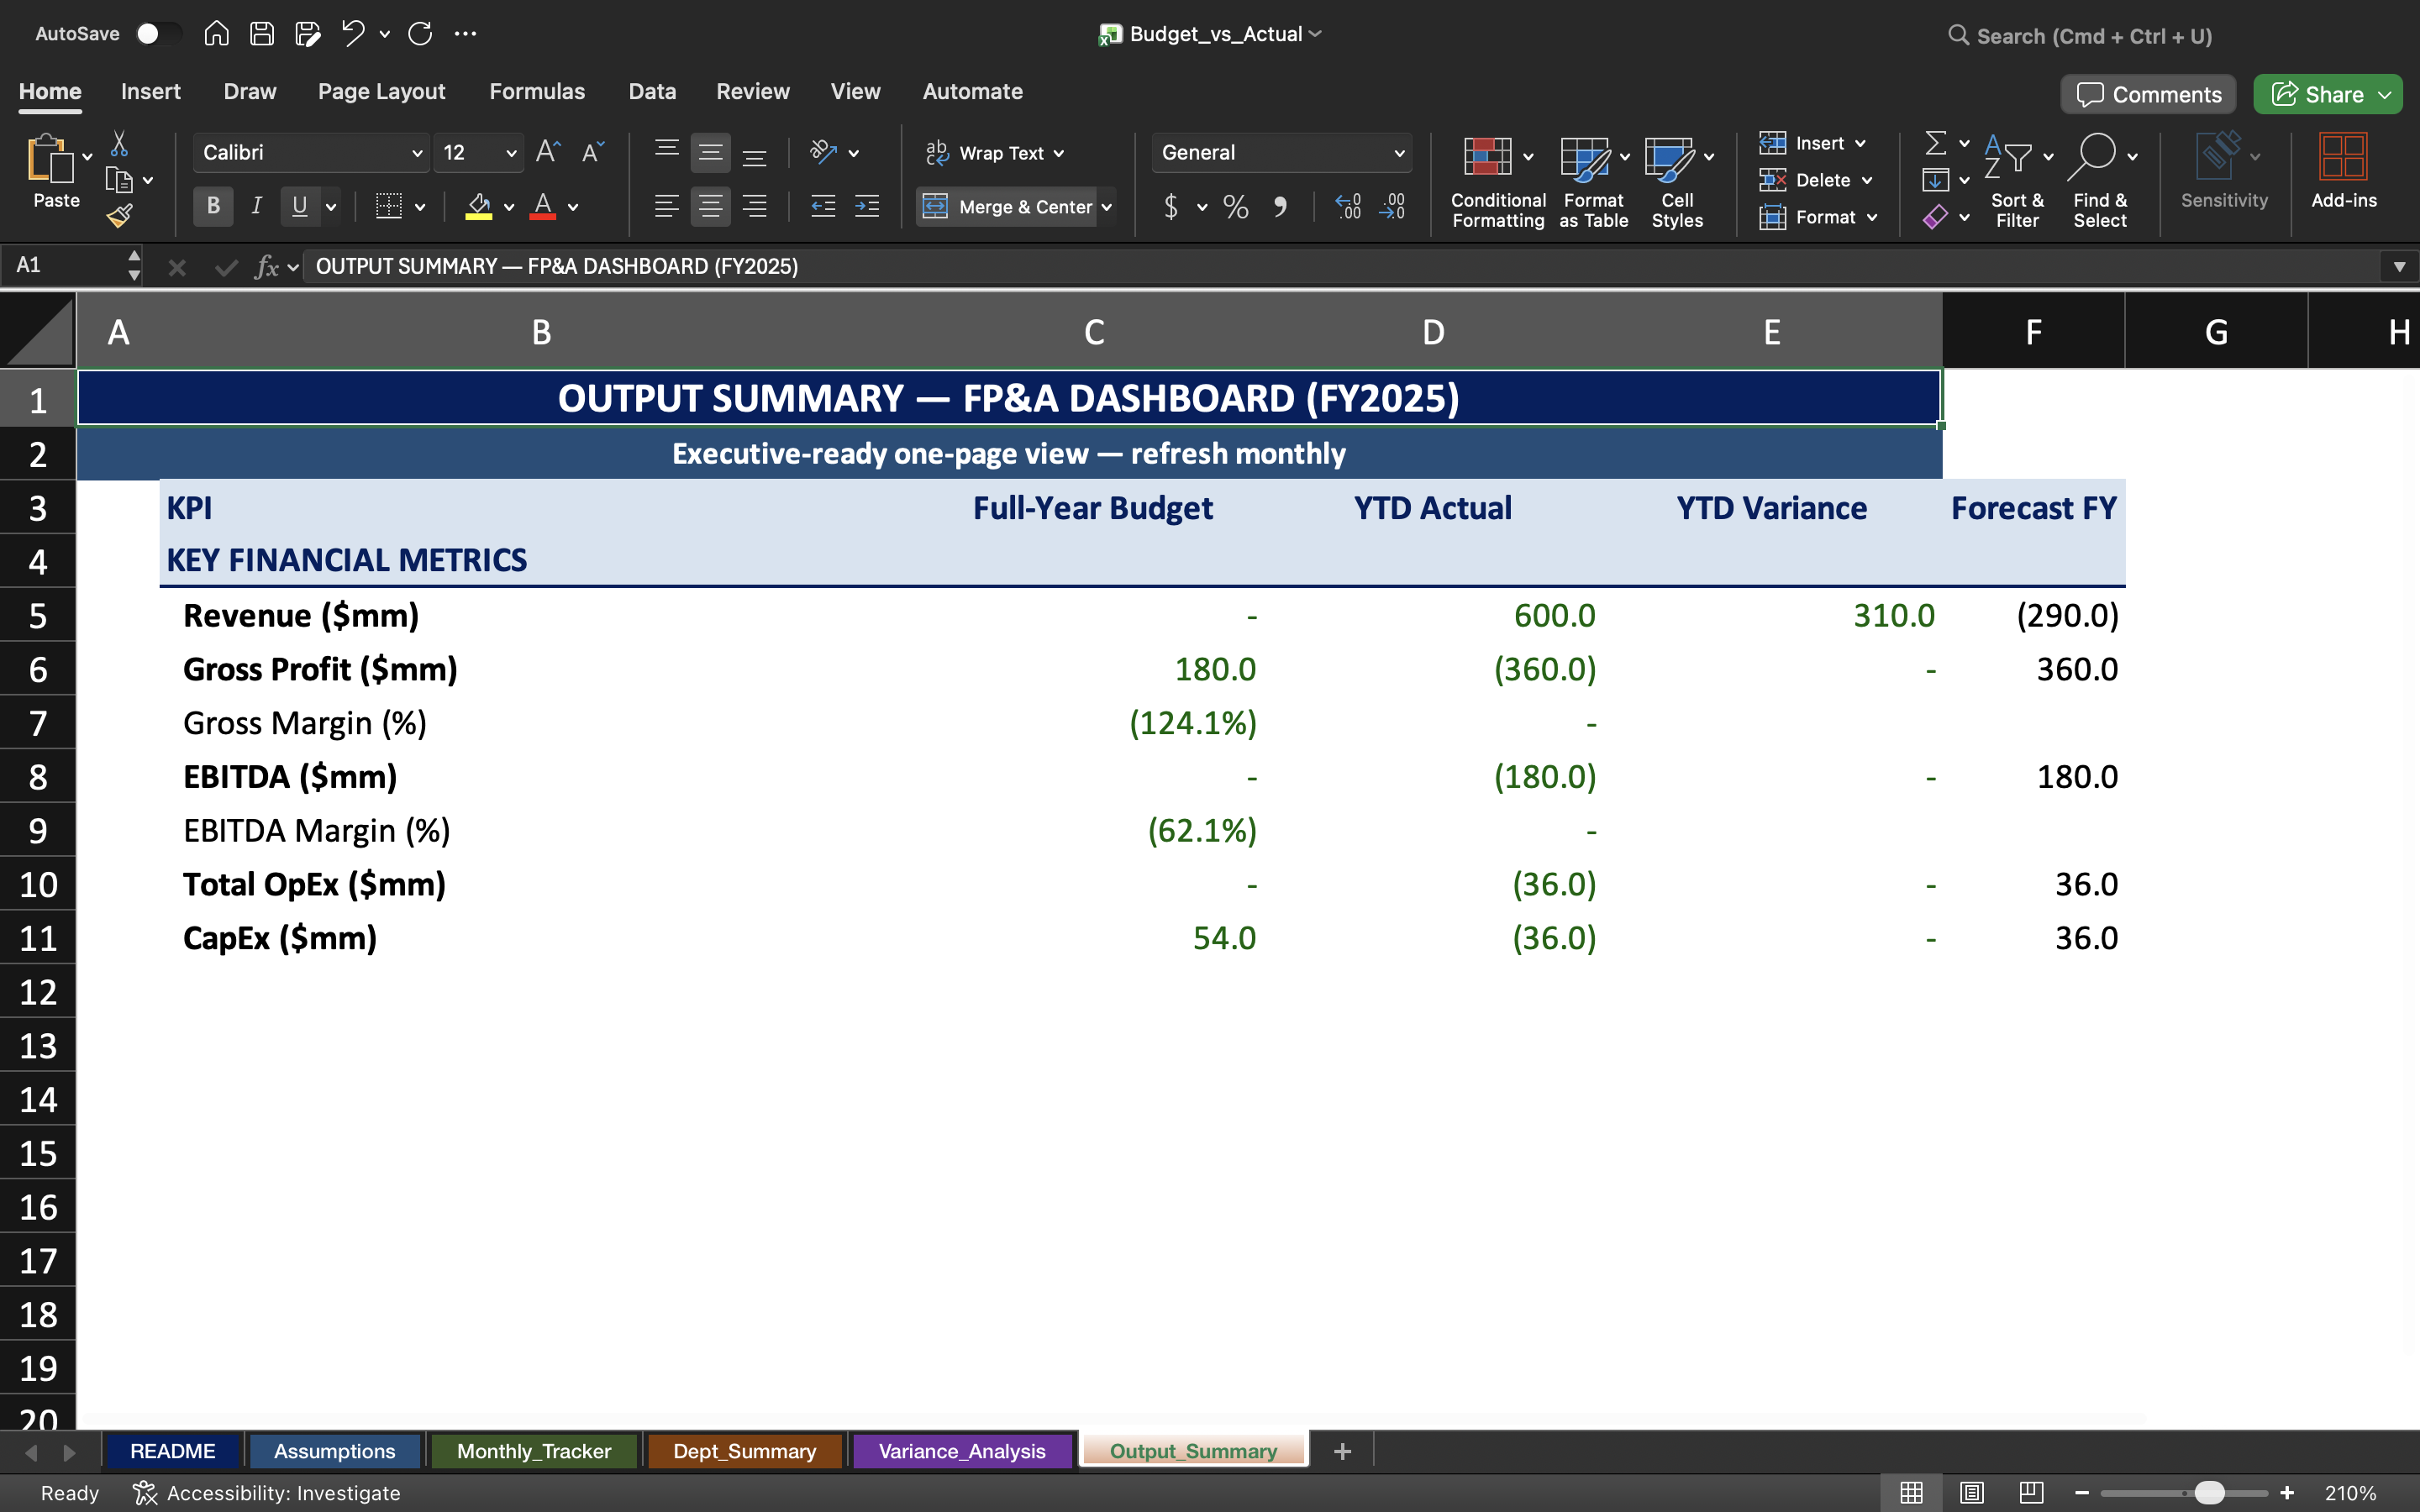The image size is (2420, 1512).
Task: Switch to the Variance_Analysis sheet tab
Action: click(x=962, y=1451)
